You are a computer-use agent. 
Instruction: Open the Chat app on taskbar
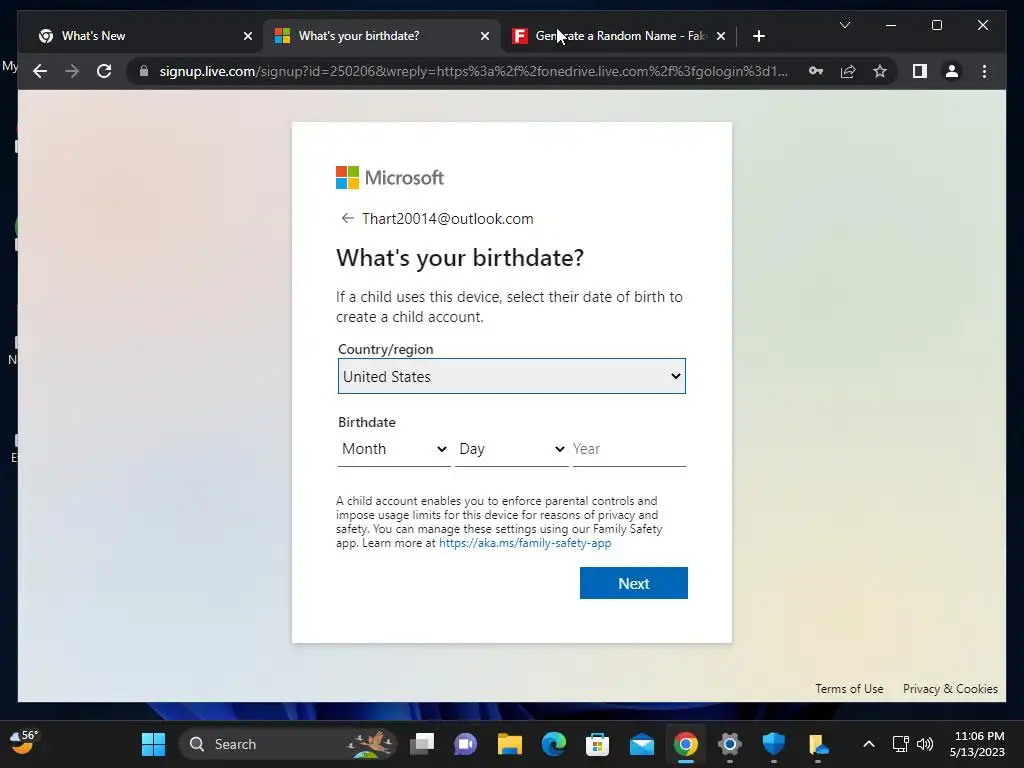coord(466,744)
